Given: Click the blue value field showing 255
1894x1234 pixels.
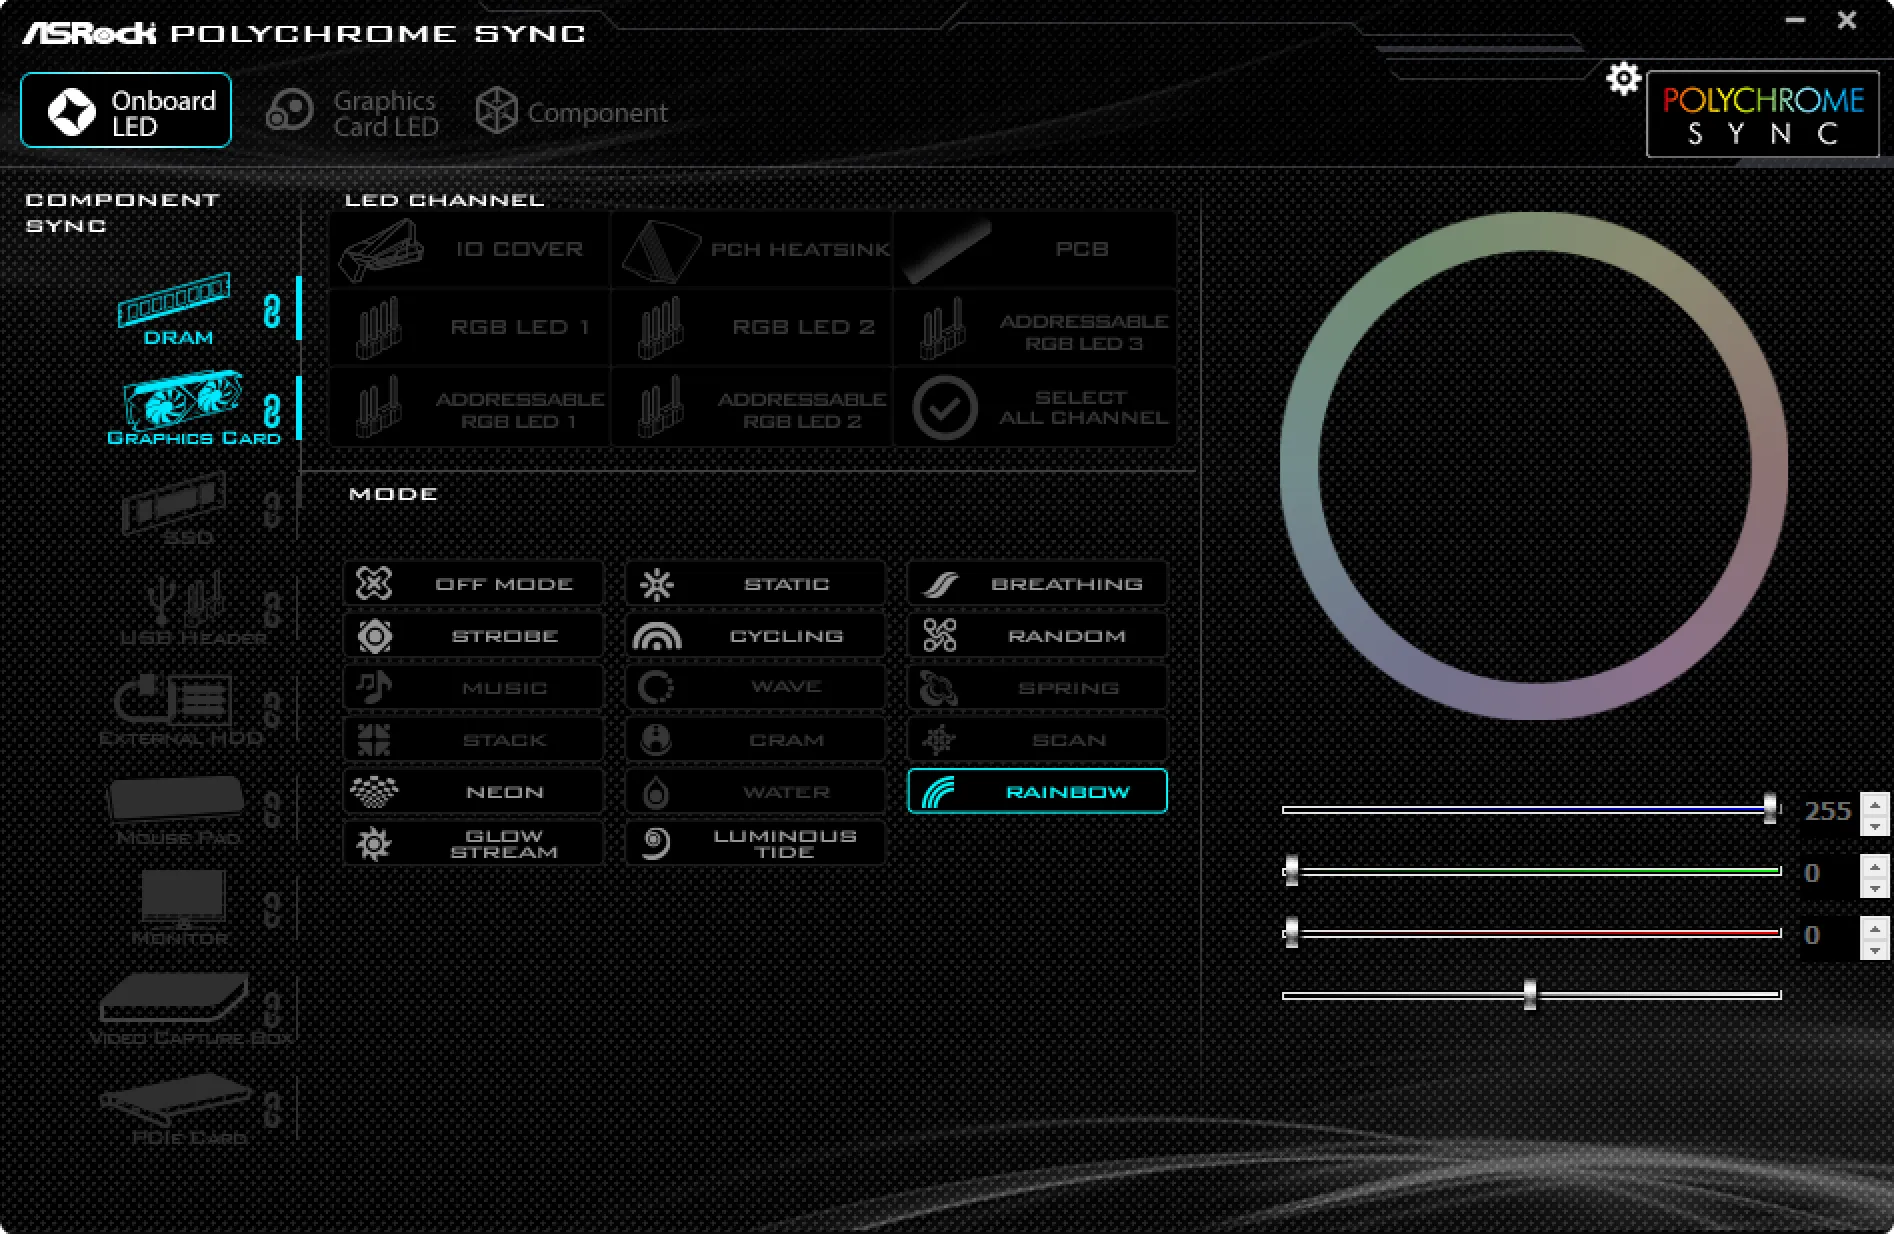Looking at the screenshot, I should (1829, 811).
